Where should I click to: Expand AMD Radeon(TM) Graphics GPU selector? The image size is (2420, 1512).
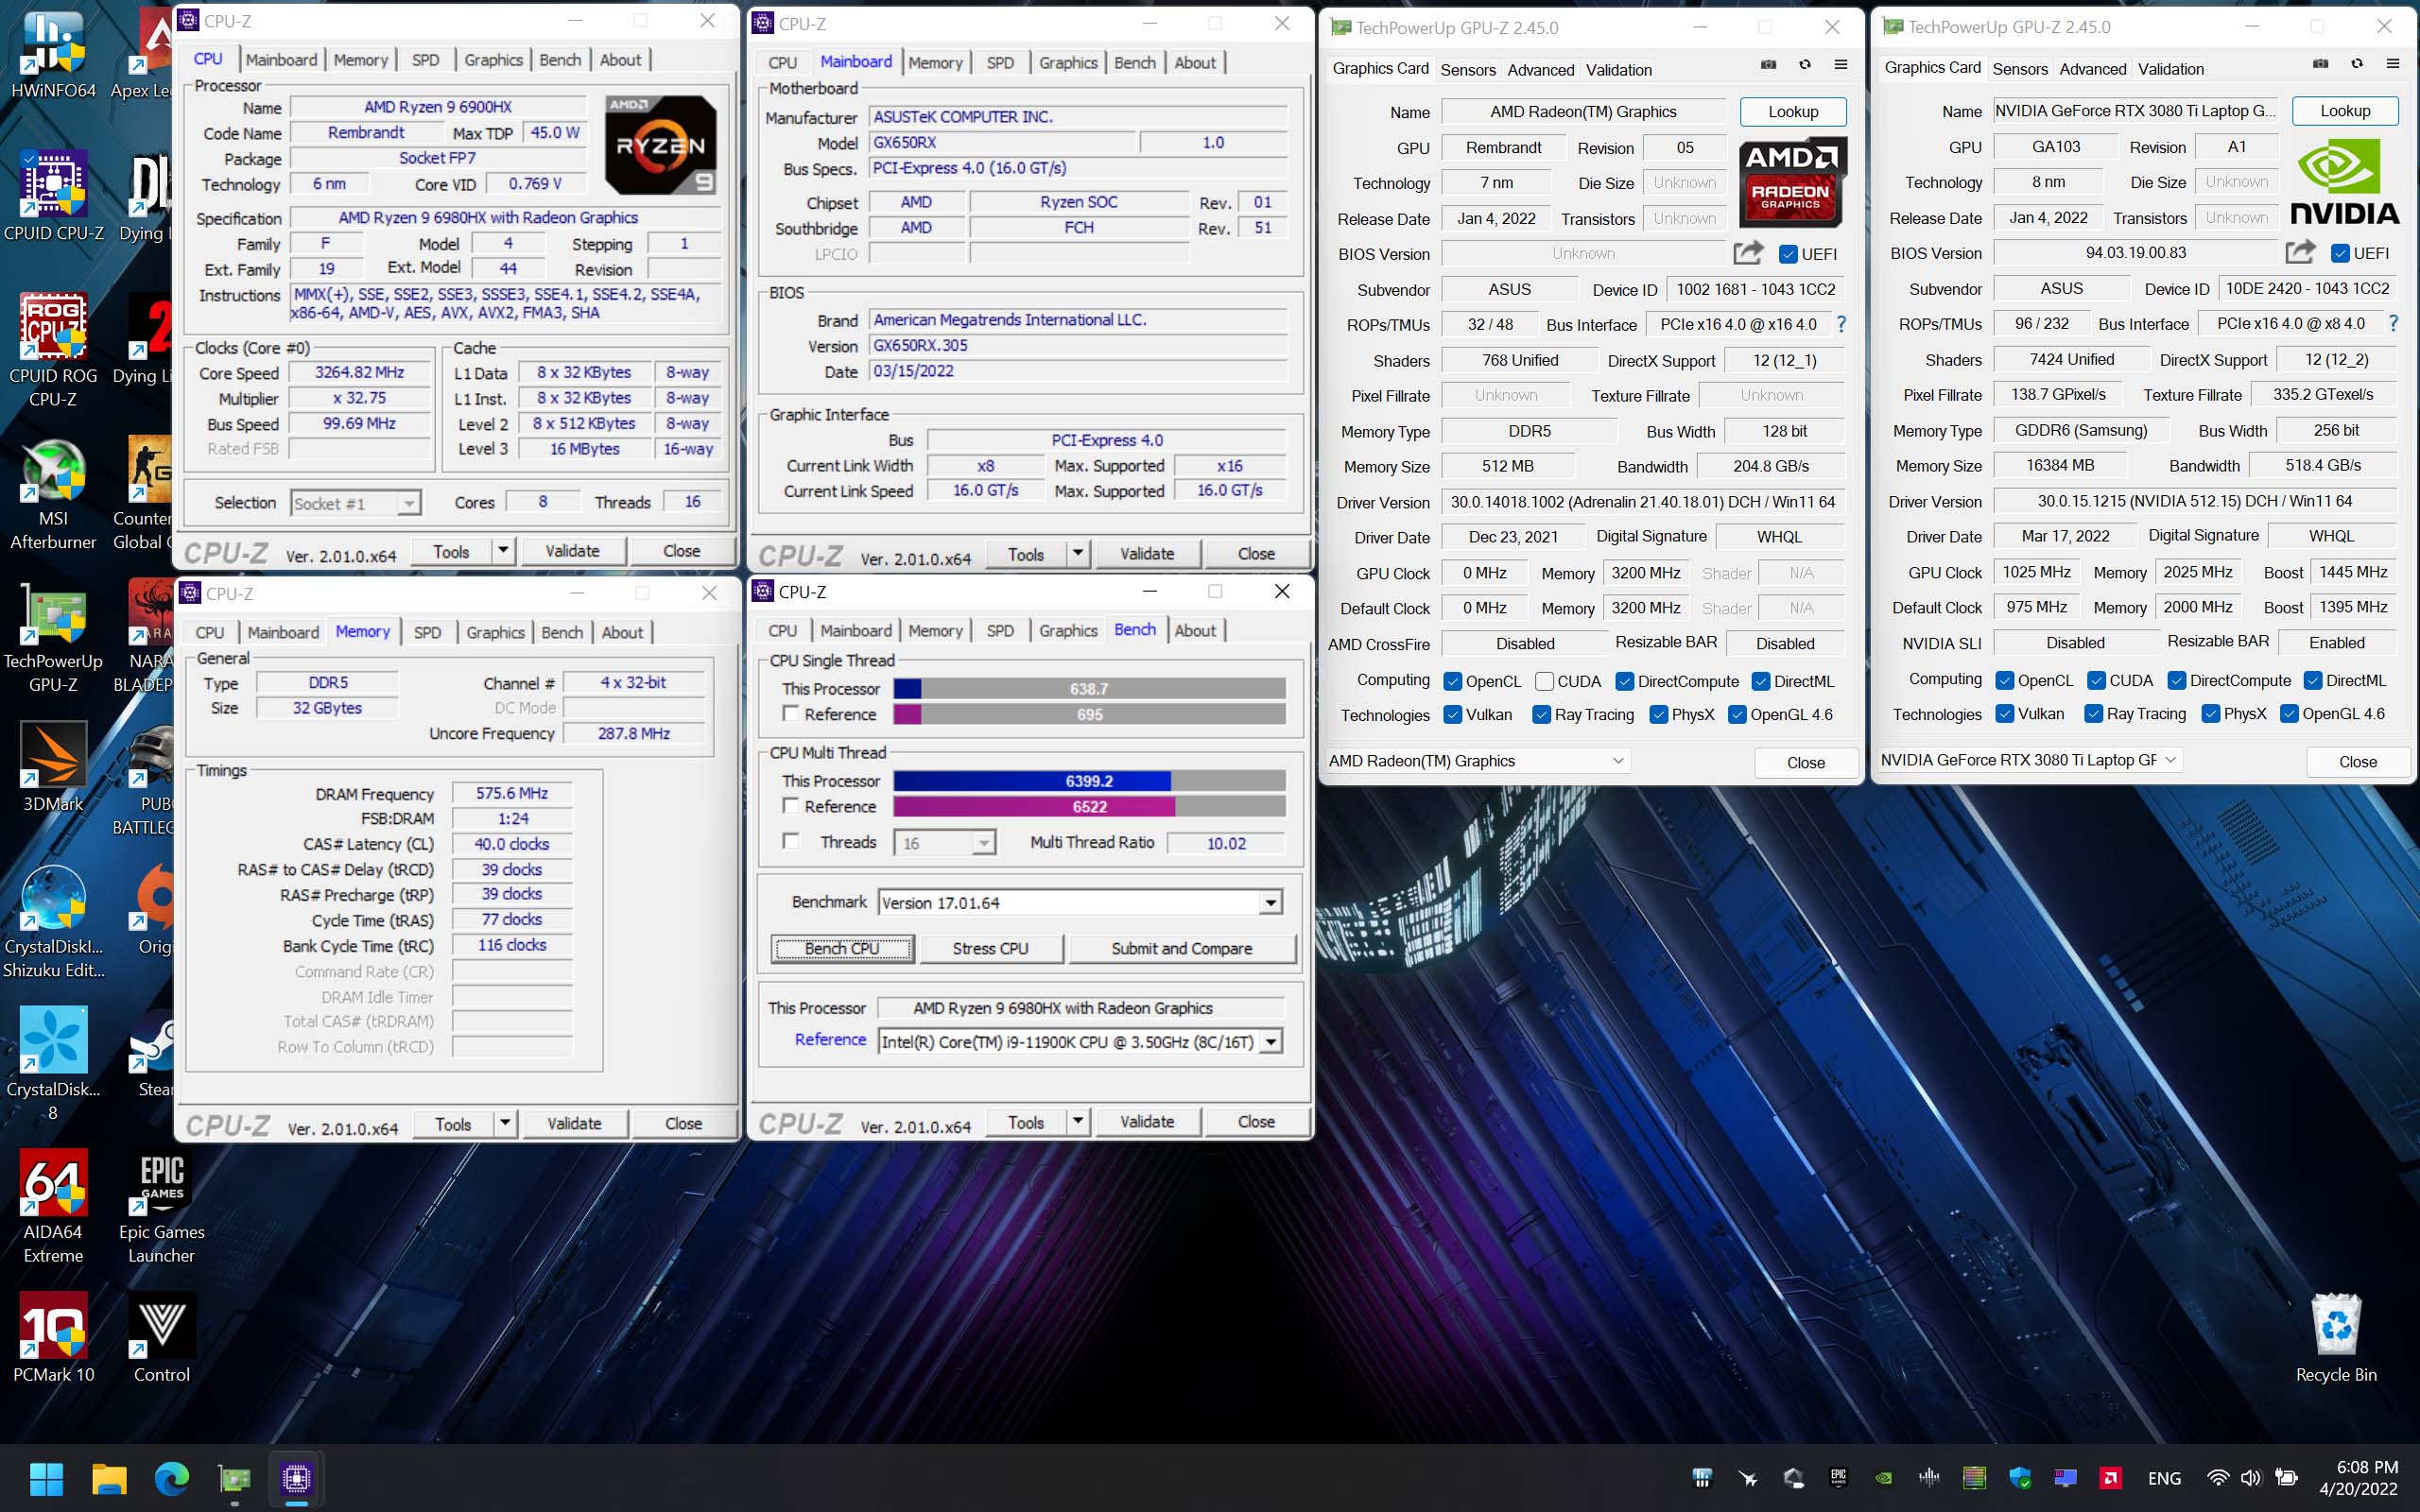pyautogui.click(x=1617, y=761)
